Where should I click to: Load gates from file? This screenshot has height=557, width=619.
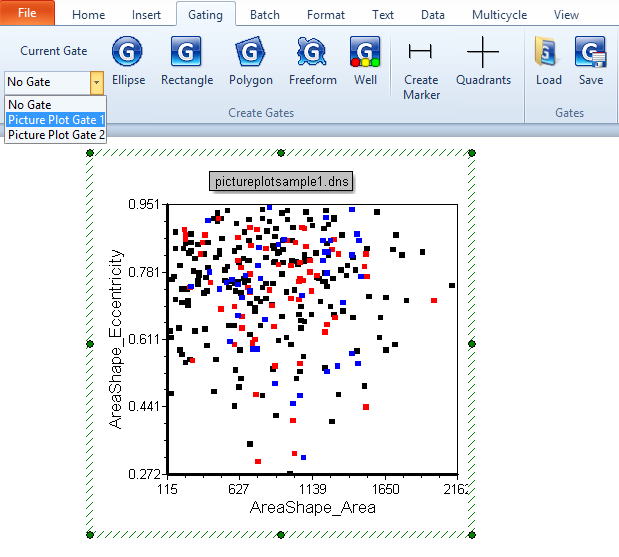[548, 62]
